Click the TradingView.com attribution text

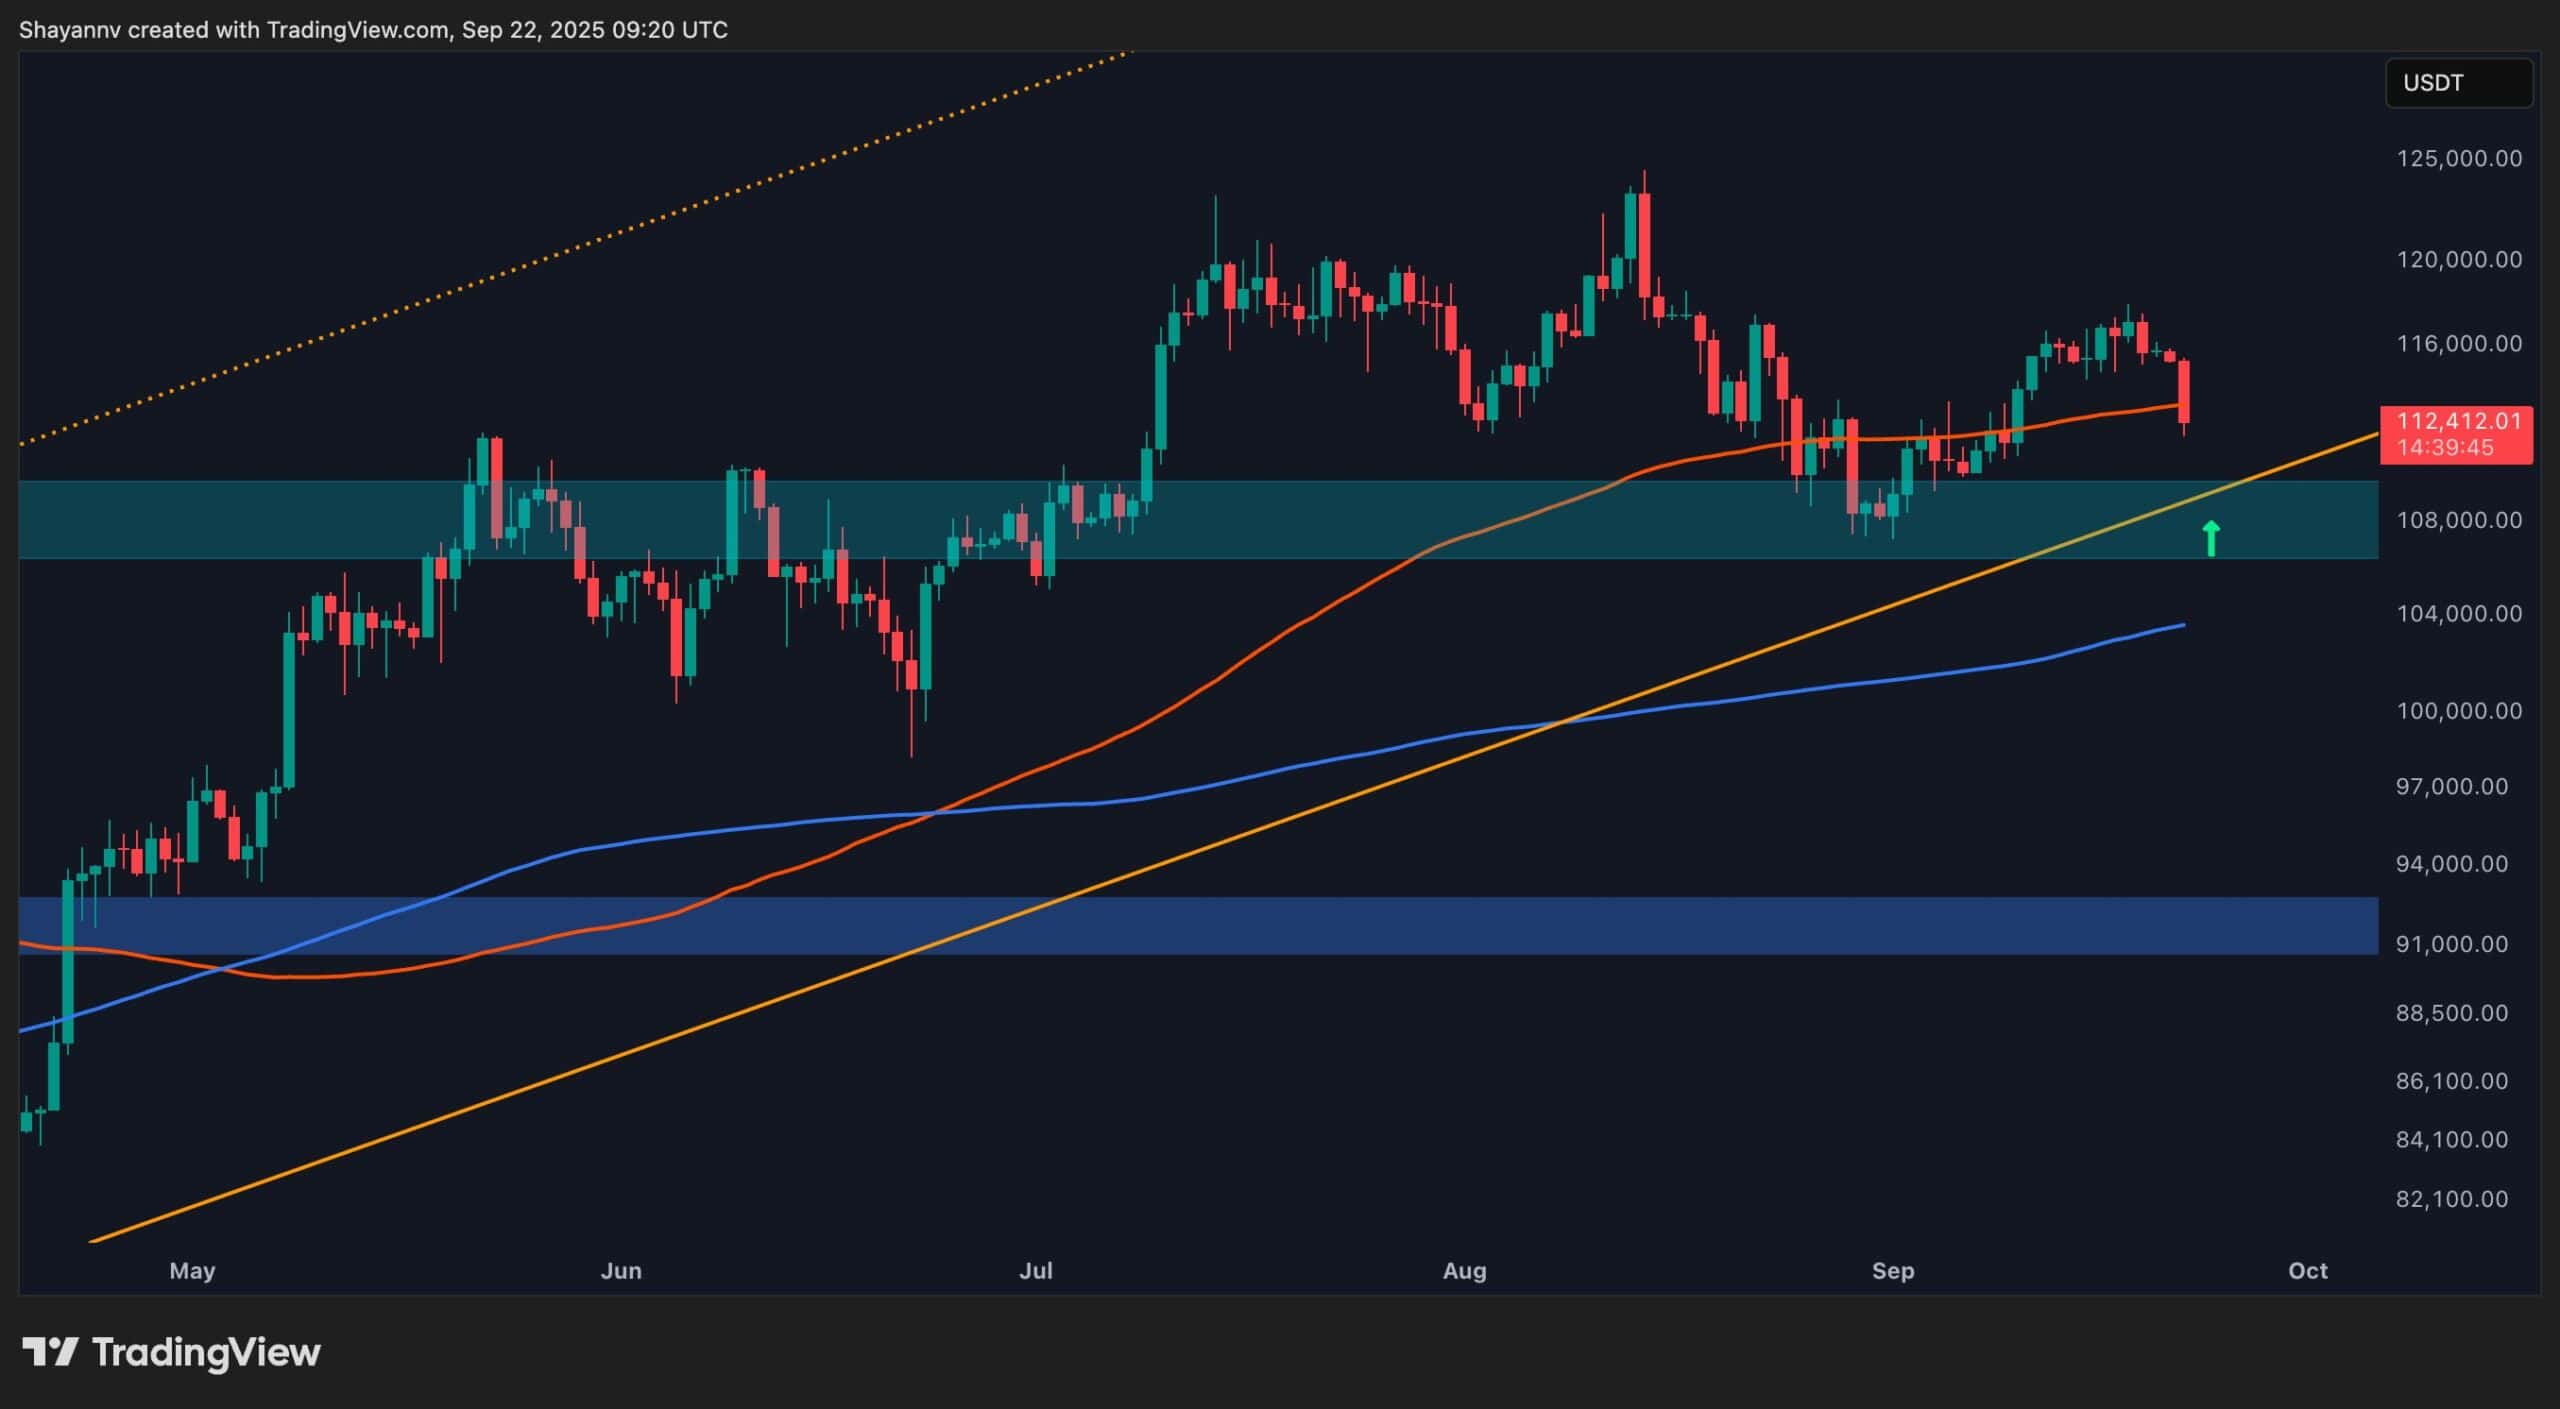click(x=352, y=30)
